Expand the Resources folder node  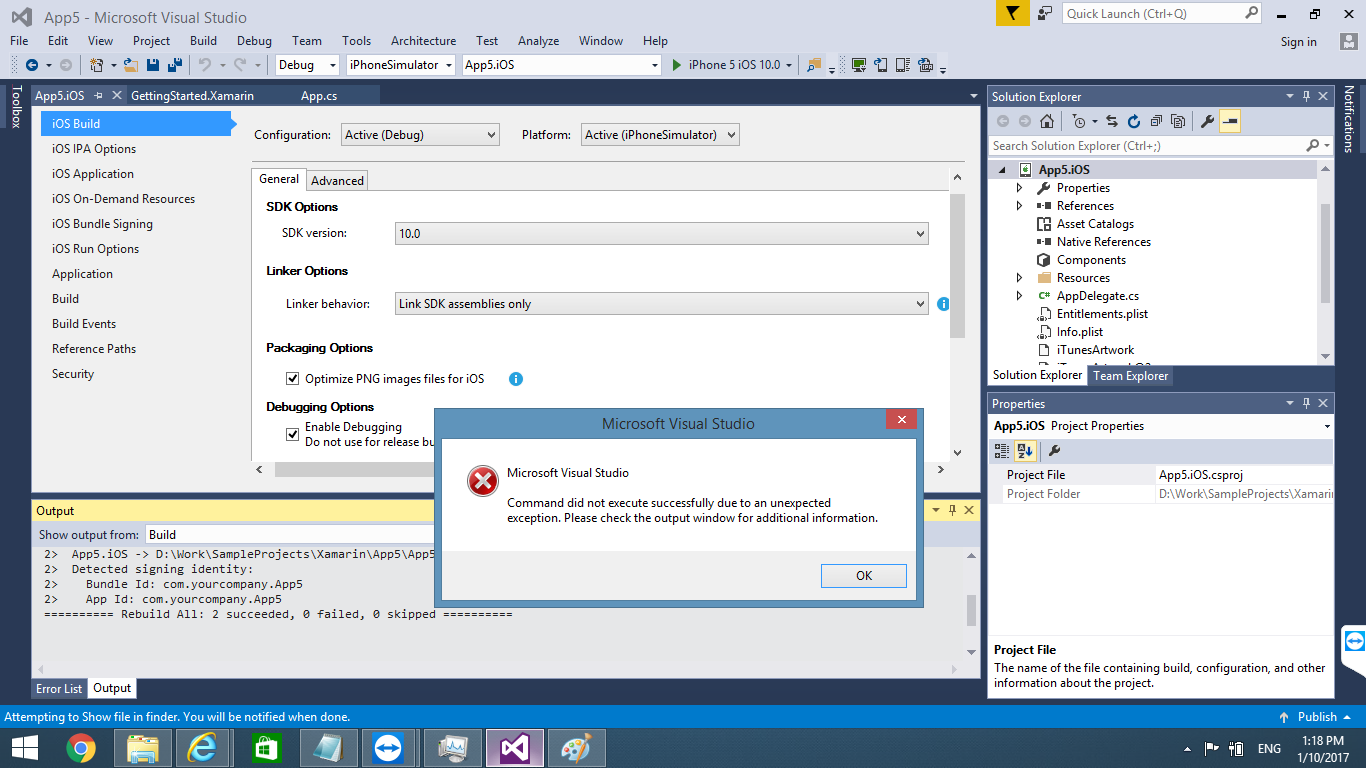[x=1019, y=278]
